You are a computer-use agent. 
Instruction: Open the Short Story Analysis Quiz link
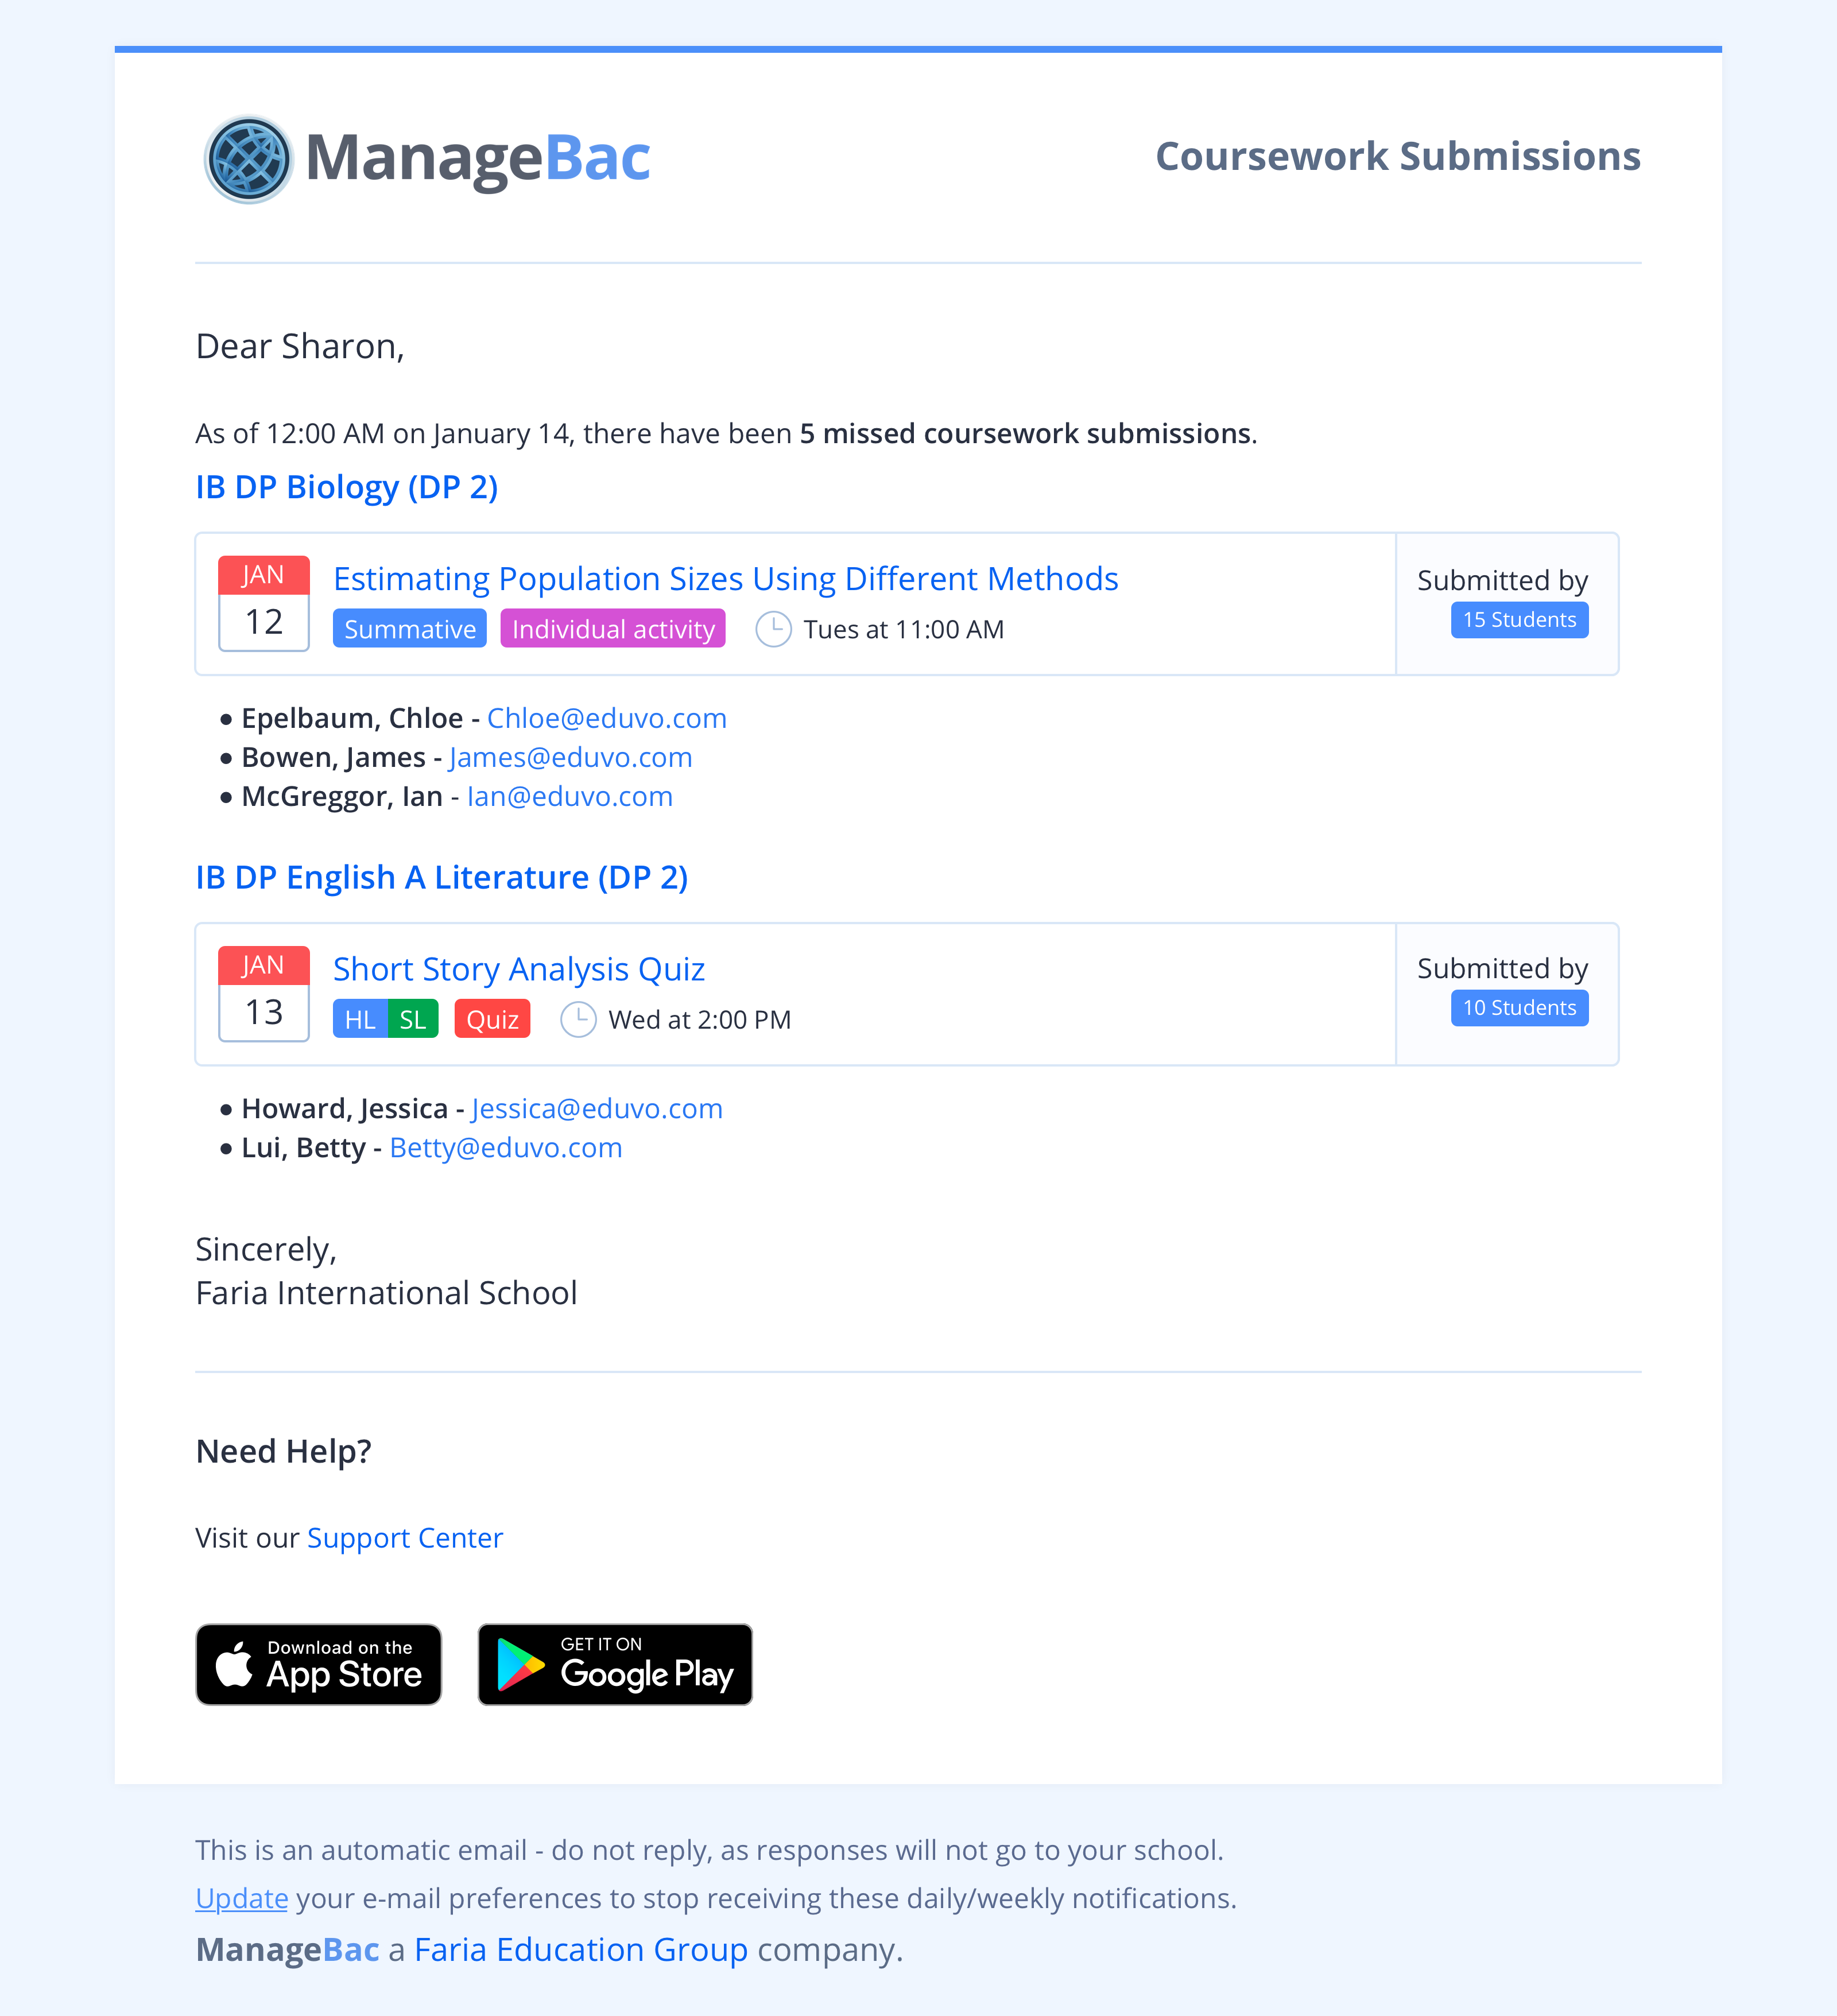pos(519,969)
